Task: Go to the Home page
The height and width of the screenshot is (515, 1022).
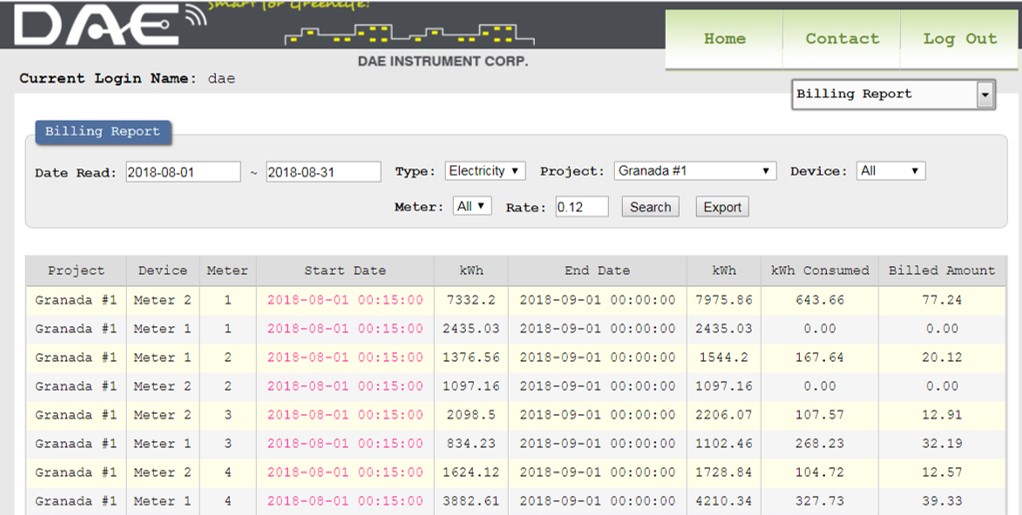Action: coord(724,38)
